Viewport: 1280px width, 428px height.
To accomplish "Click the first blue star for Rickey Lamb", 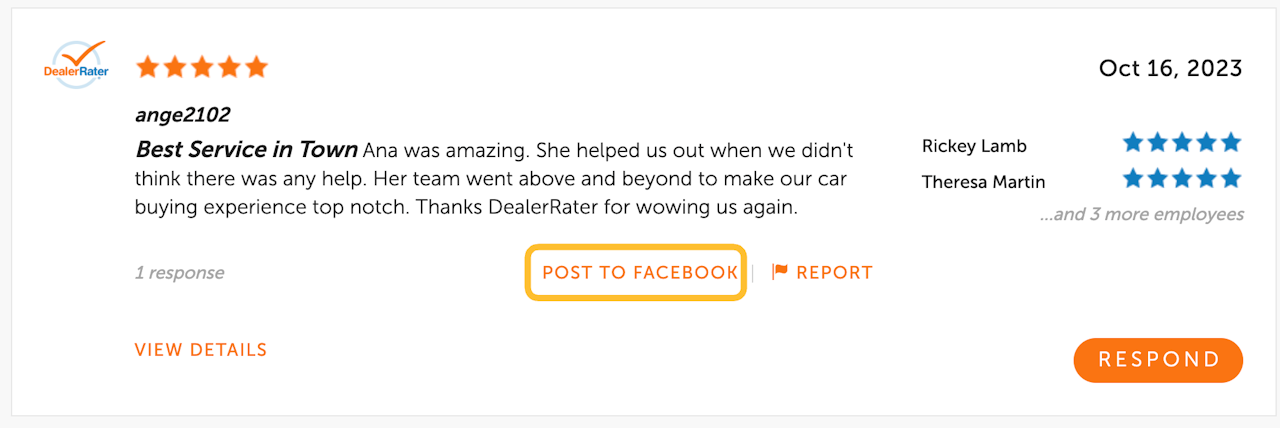I will [x=1133, y=143].
